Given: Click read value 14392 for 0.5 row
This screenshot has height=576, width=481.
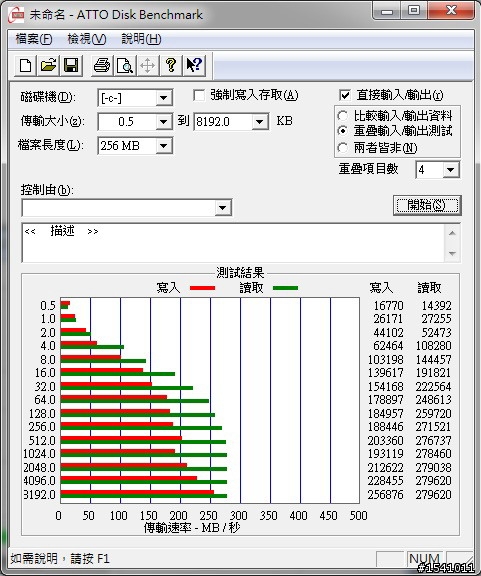Looking at the screenshot, I should coord(436,306).
